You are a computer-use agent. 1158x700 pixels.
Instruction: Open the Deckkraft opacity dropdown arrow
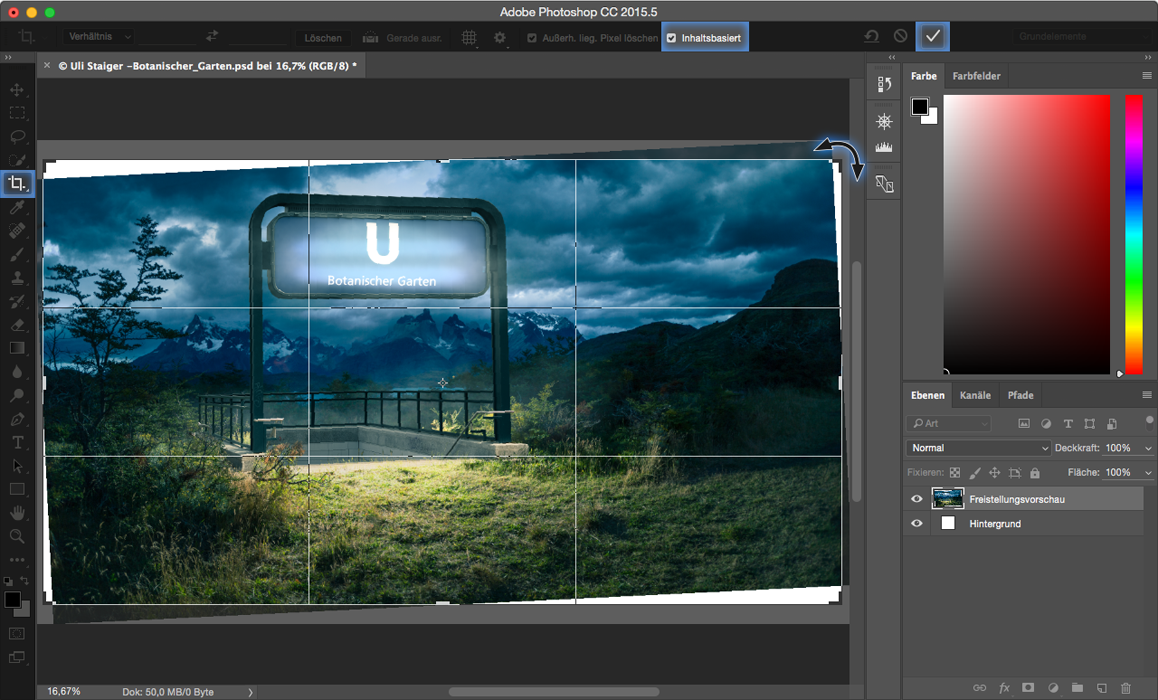click(x=1148, y=448)
